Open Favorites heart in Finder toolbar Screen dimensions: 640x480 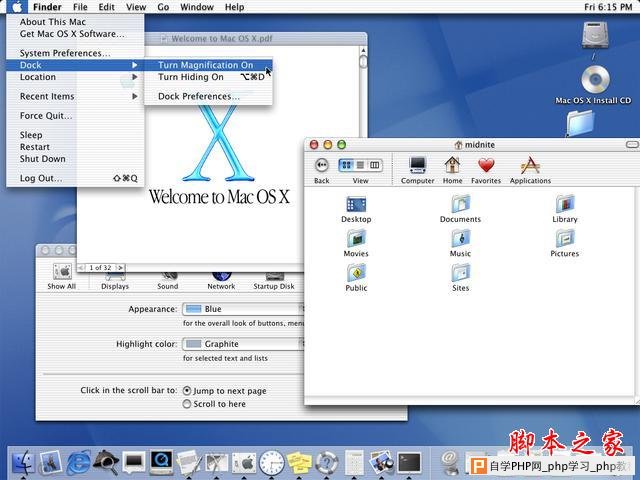[x=486, y=170]
